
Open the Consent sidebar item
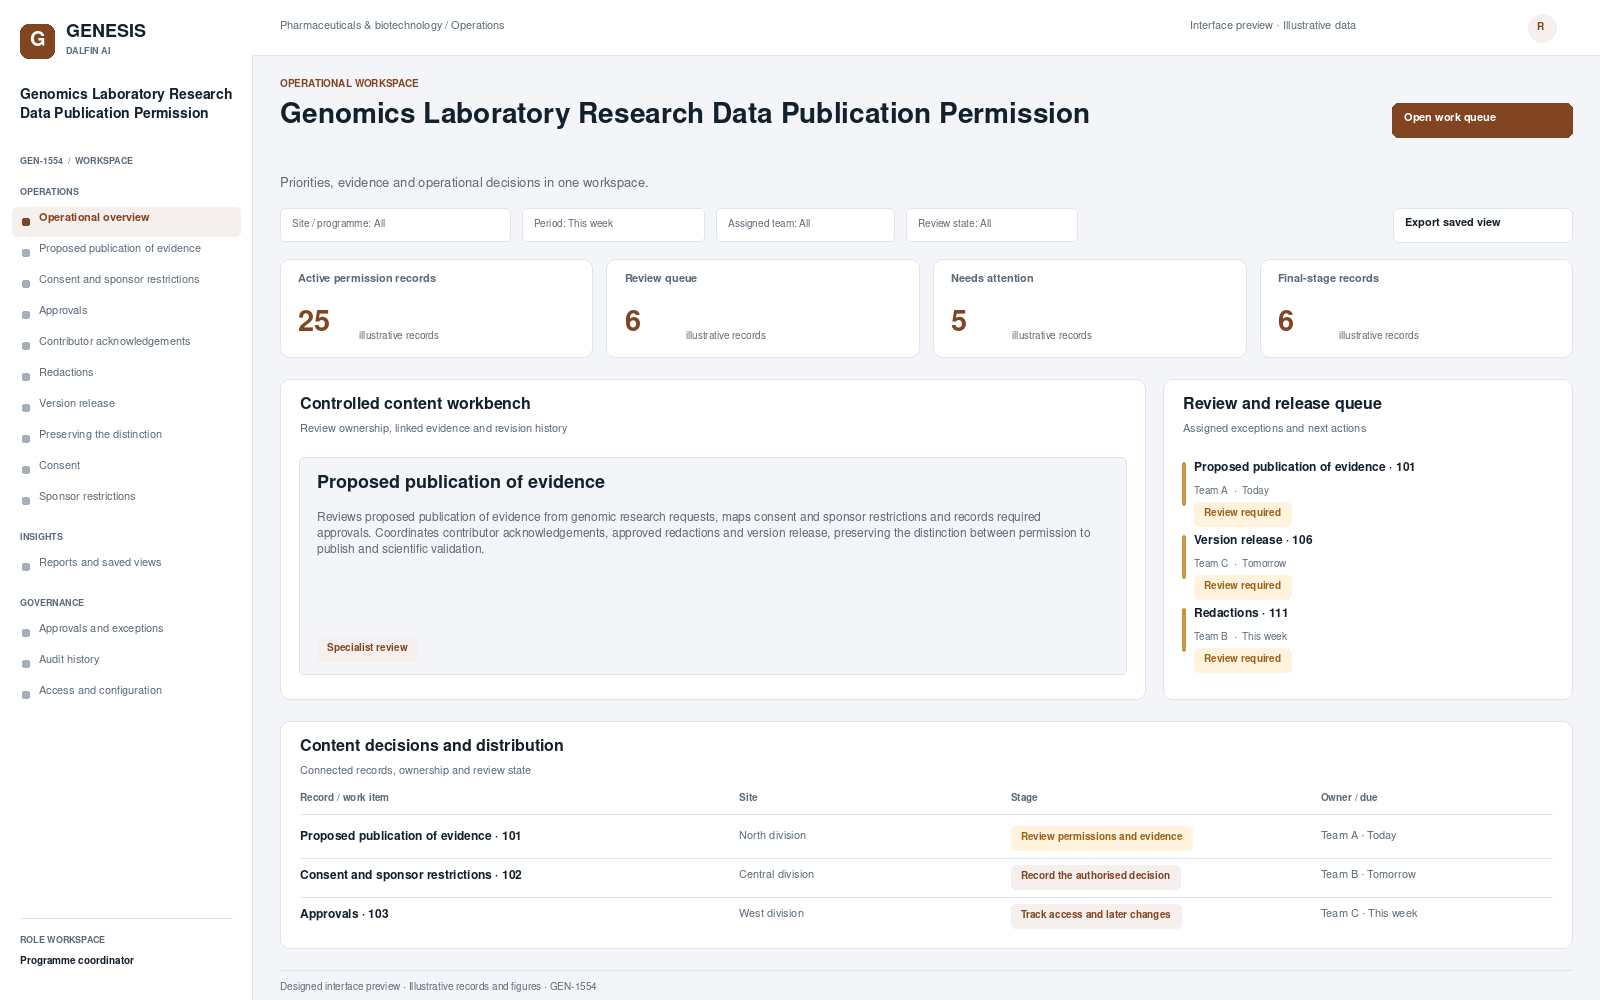pyautogui.click(x=60, y=466)
